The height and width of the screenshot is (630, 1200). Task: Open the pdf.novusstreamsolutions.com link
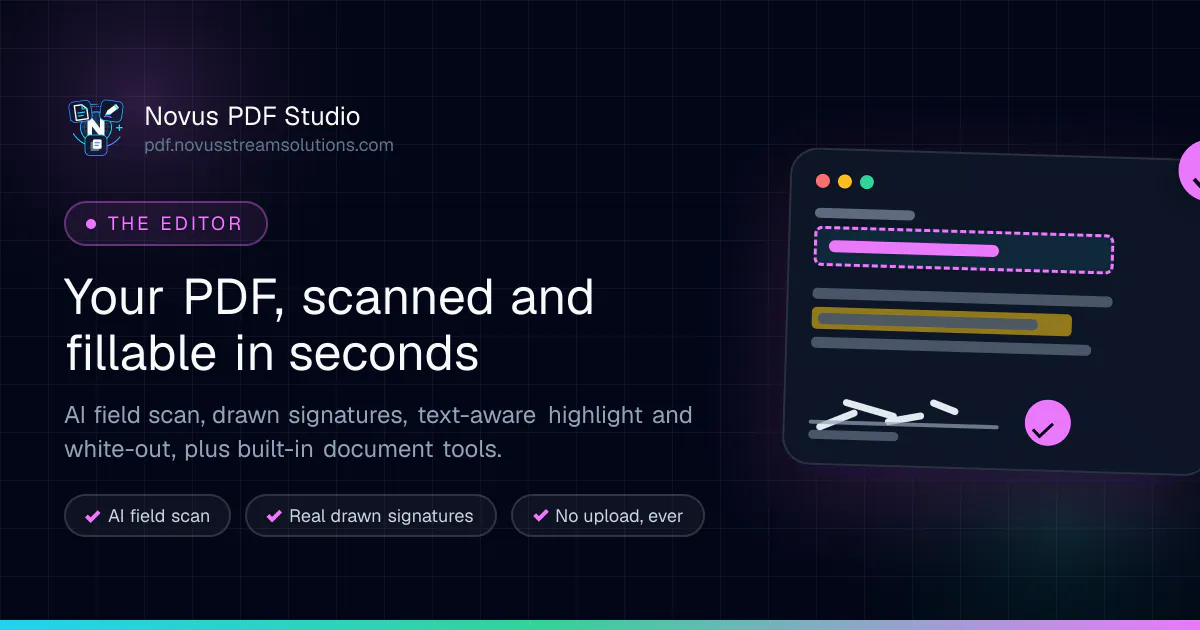point(269,145)
